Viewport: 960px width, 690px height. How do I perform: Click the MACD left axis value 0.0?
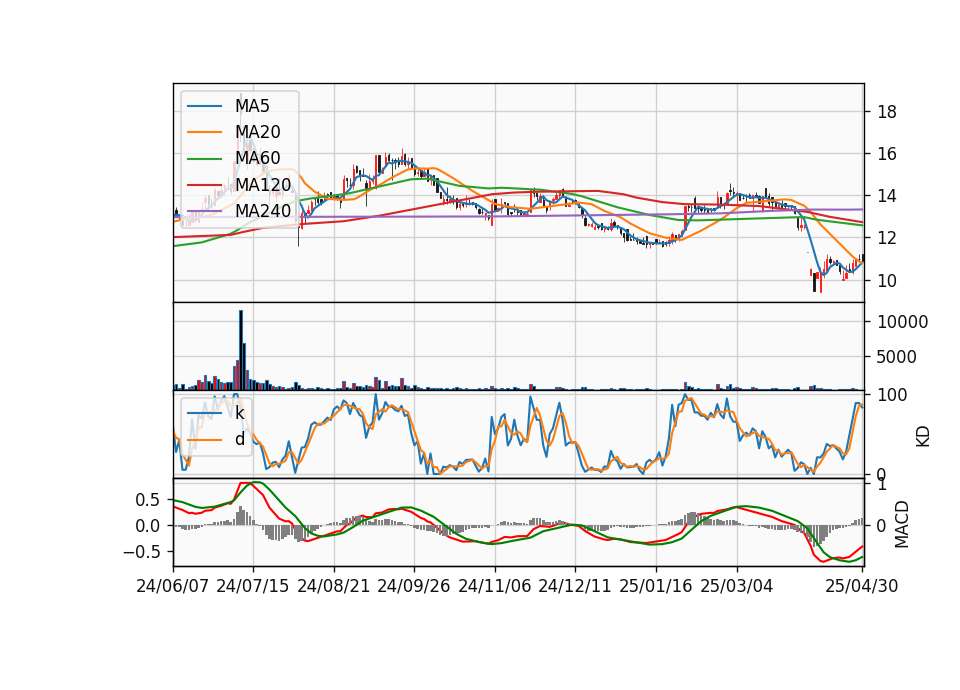pyautogui.click(x=147, y=526)
